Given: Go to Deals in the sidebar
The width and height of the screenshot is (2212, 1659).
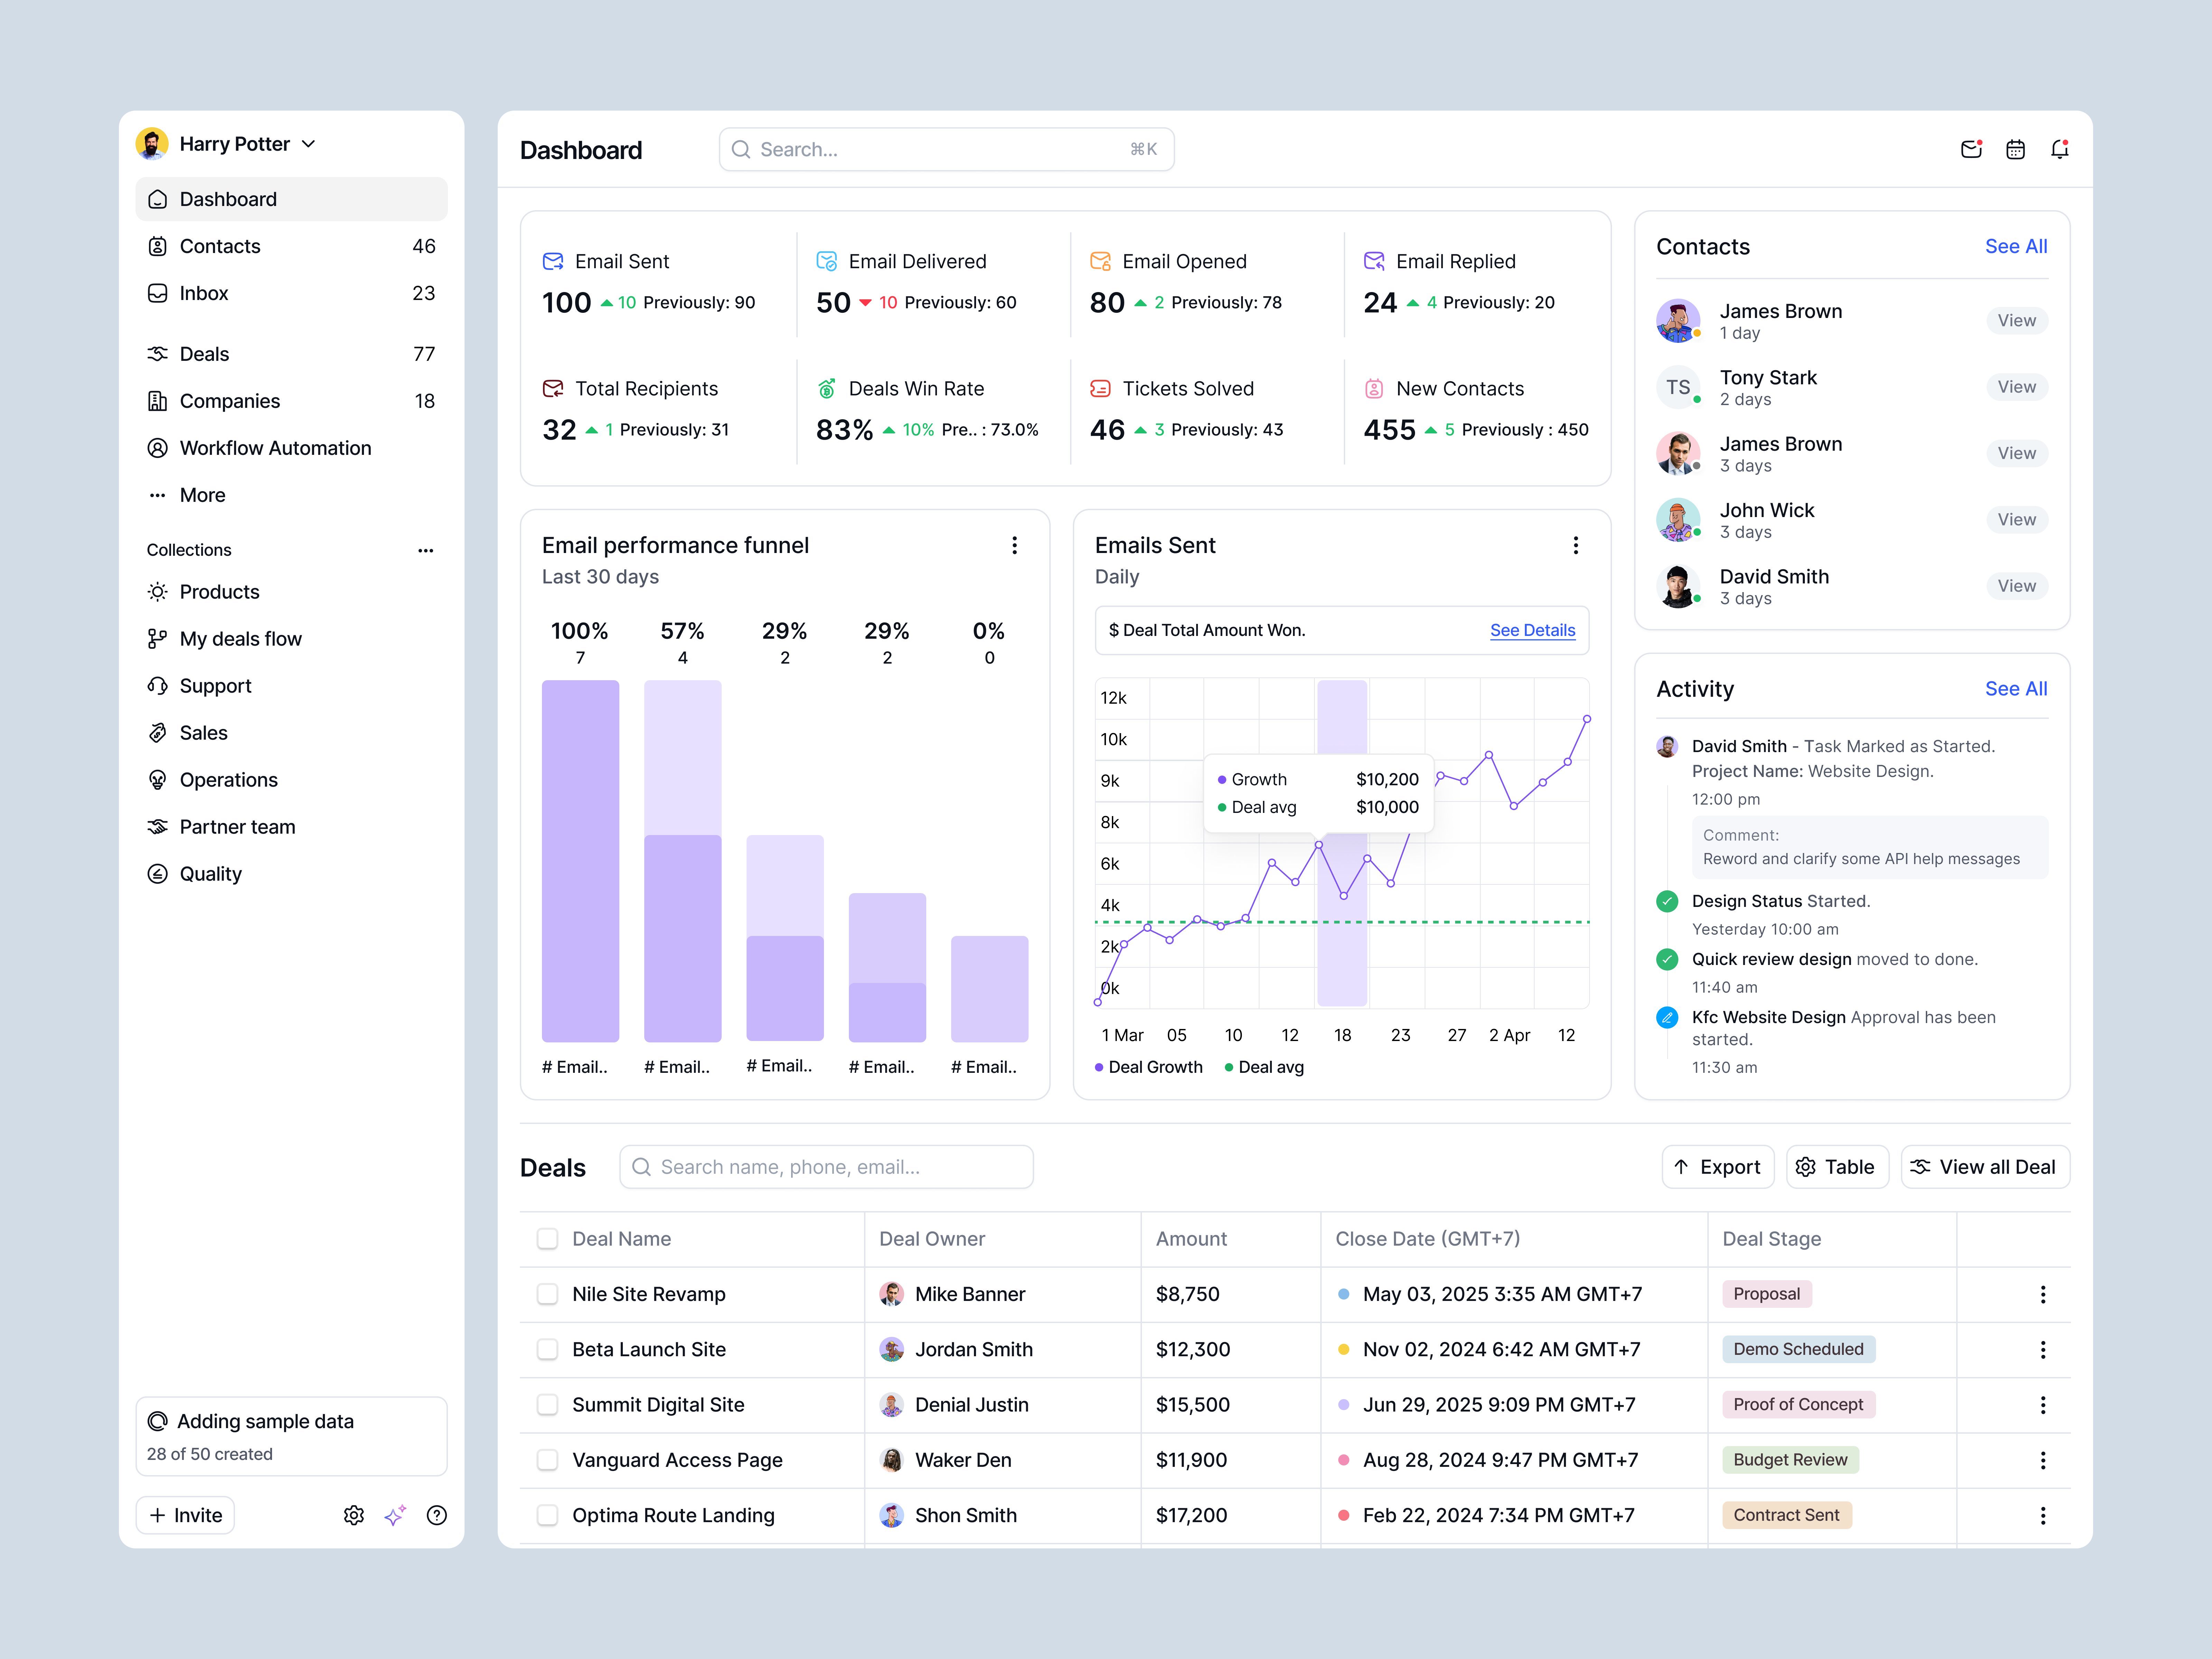Looking at the screenshot, I should [291, 354].
